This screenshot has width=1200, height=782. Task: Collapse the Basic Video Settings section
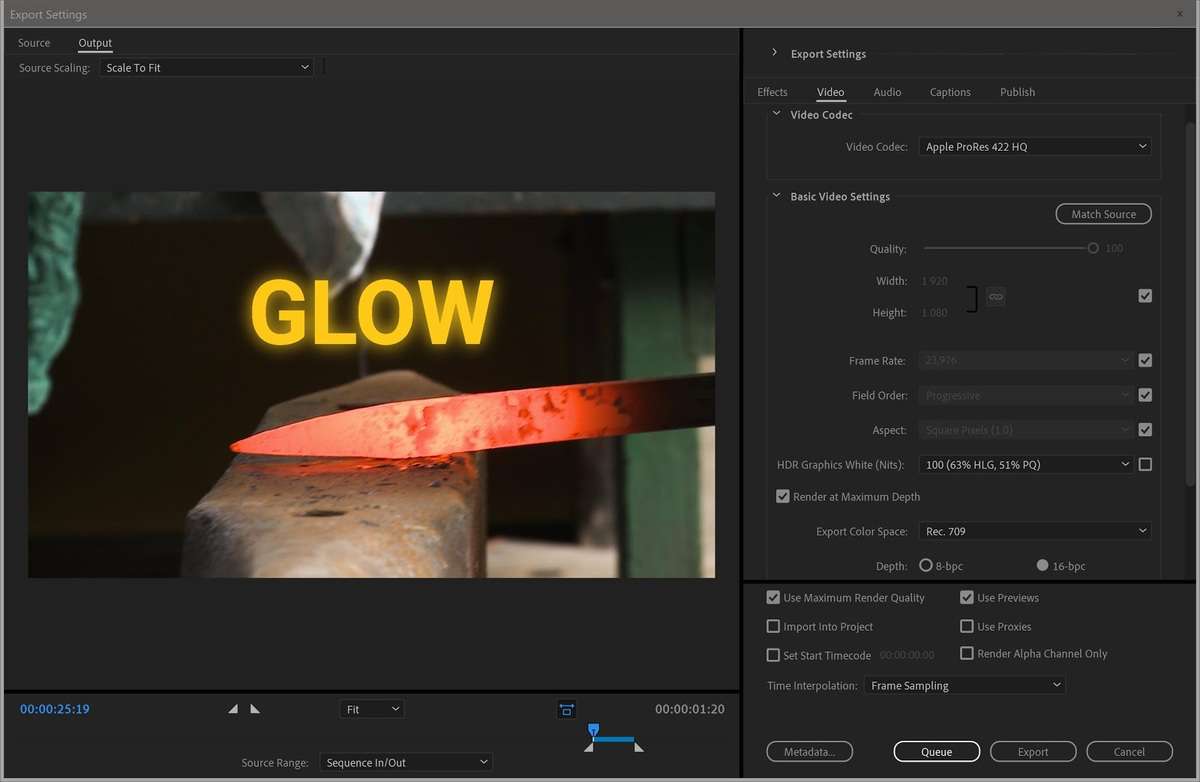[776, 196]
